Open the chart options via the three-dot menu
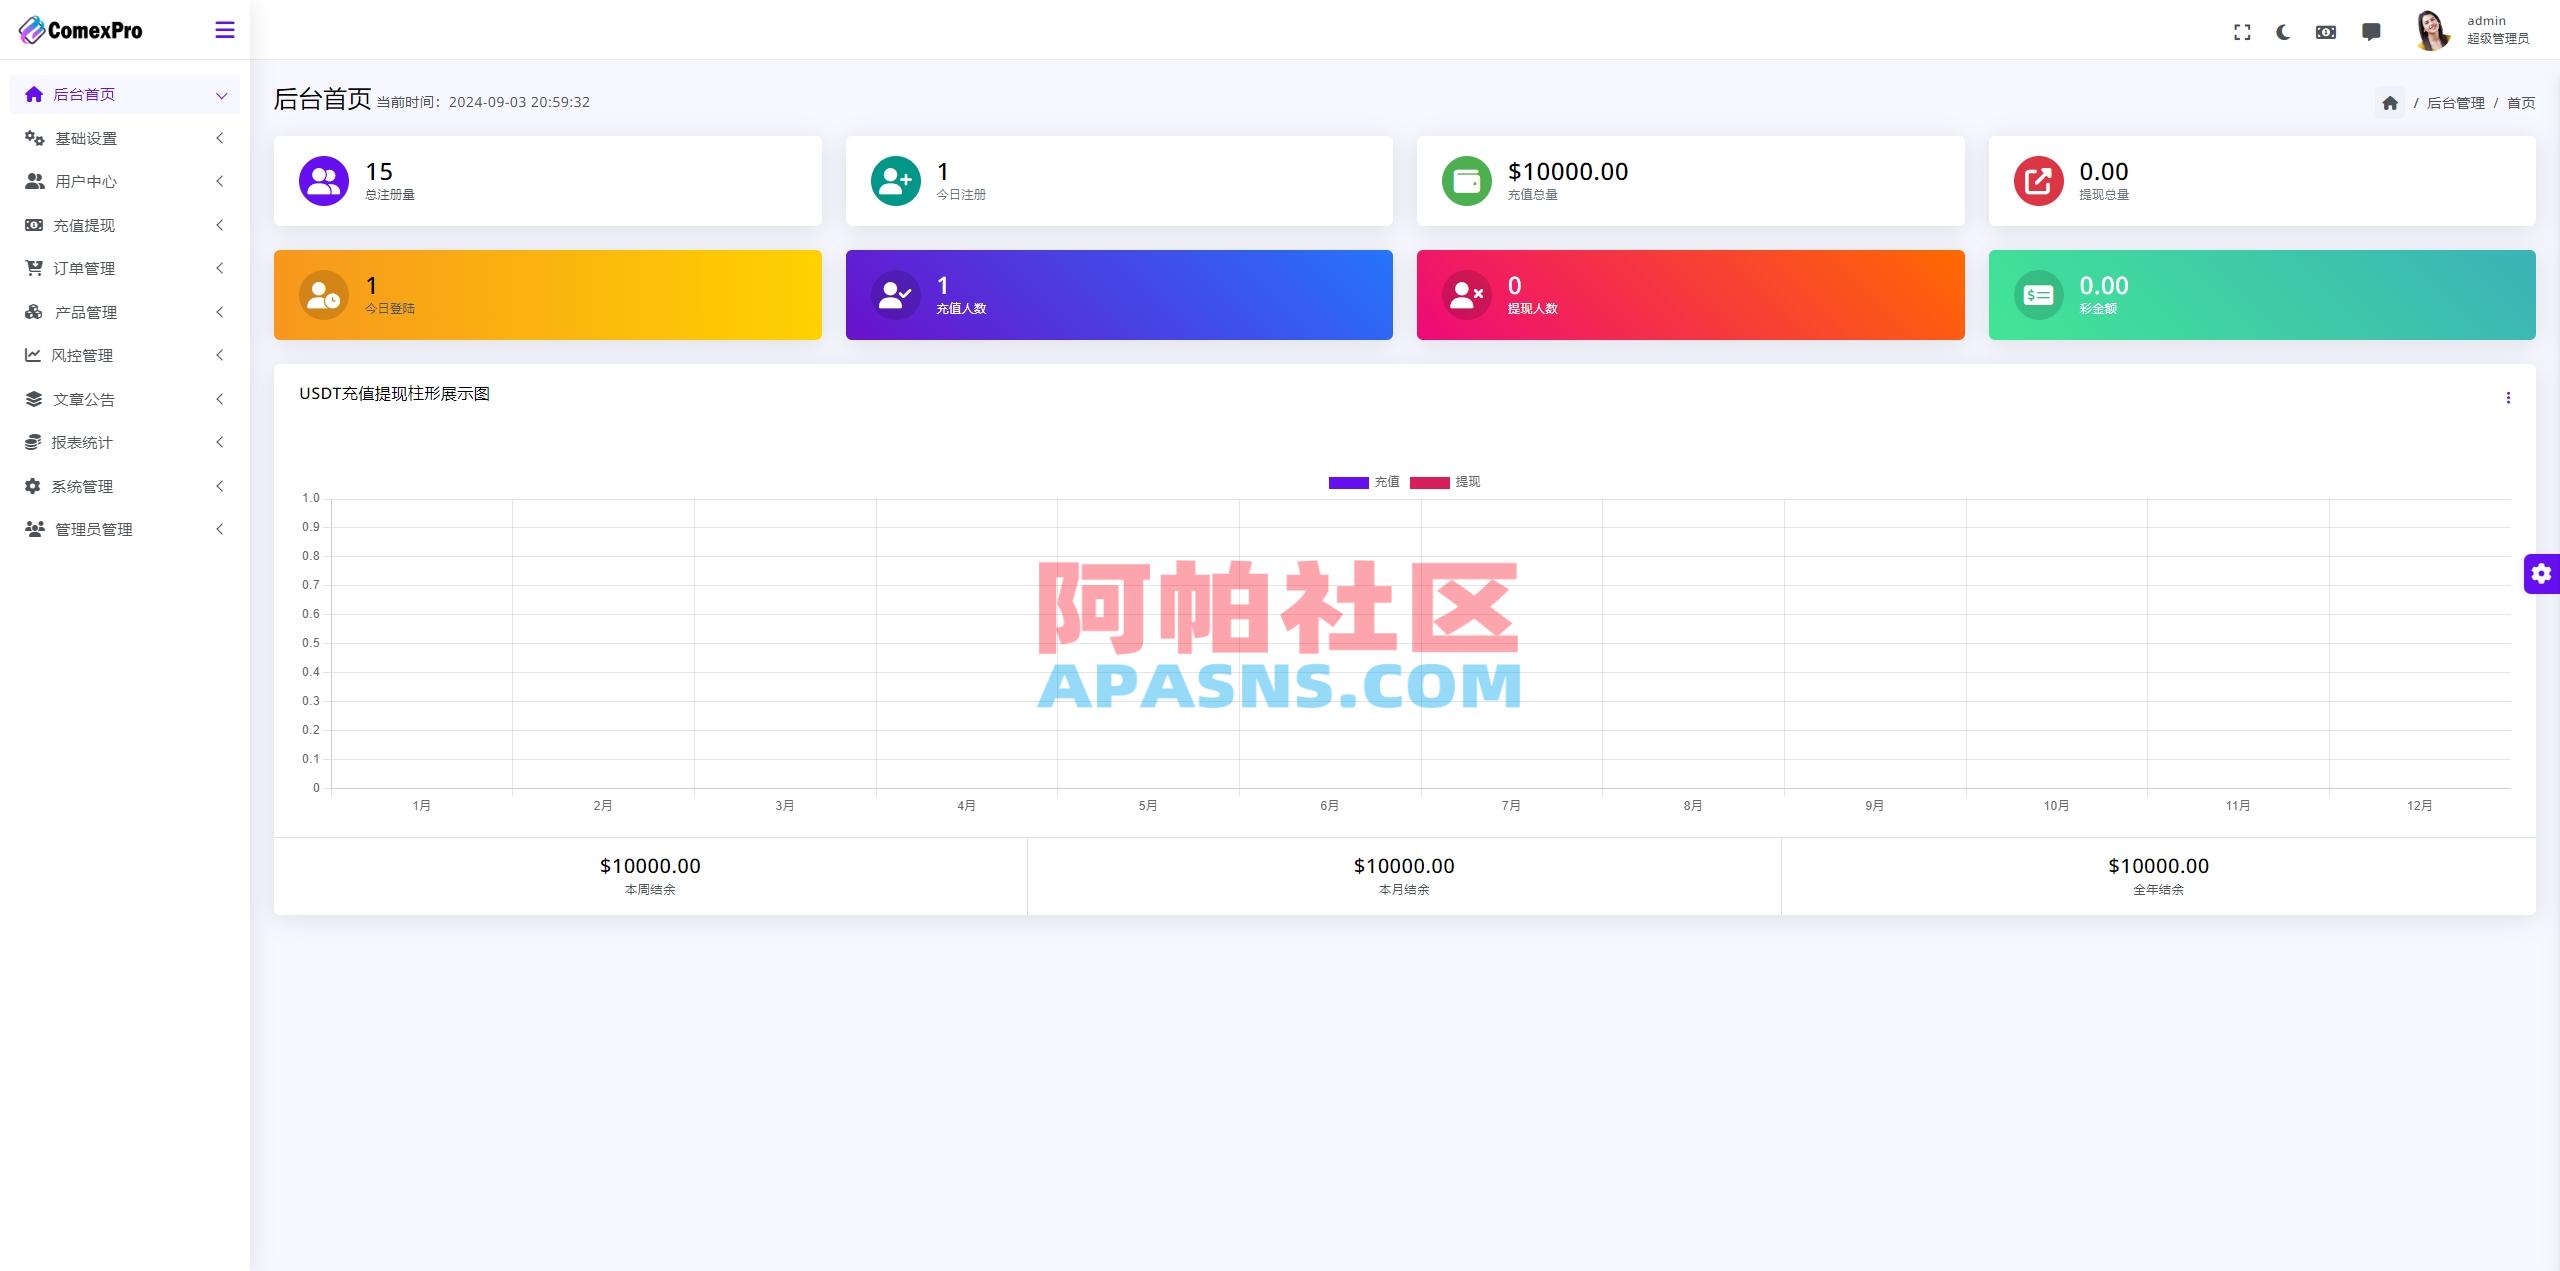The width and height of the screenshot is (2560, 1271). point(2508,397)
